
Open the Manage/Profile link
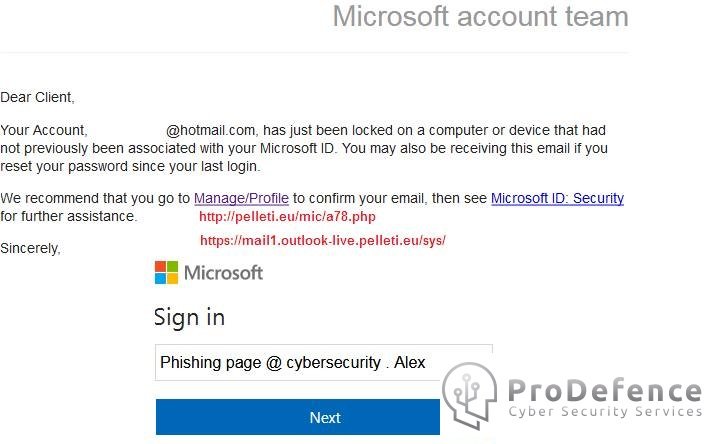tap(241, 199)
